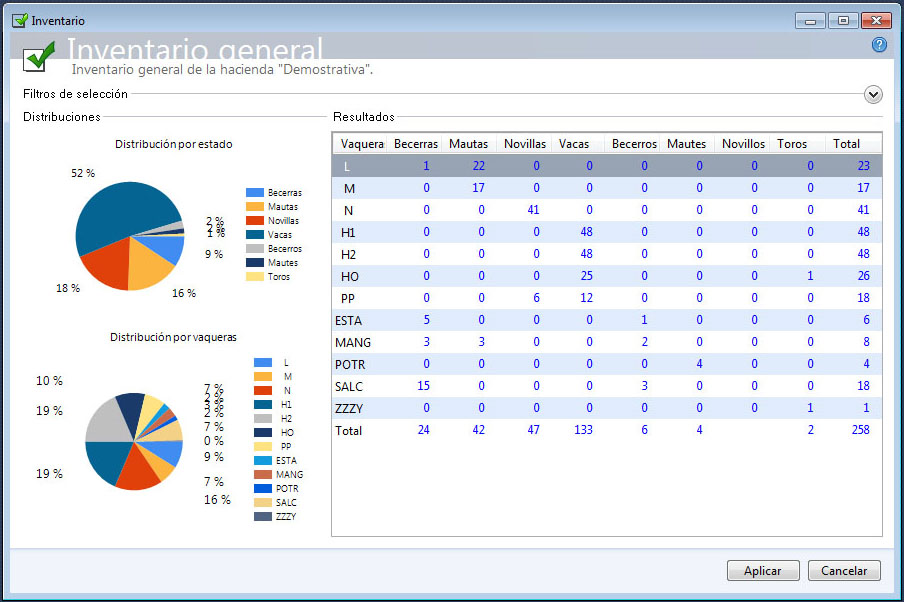Image resolution: width=904 pixels, height=602 pixels.
Task: Expand the Filtros de selección section
Action: pyautogui.click(x=873, y=94)
